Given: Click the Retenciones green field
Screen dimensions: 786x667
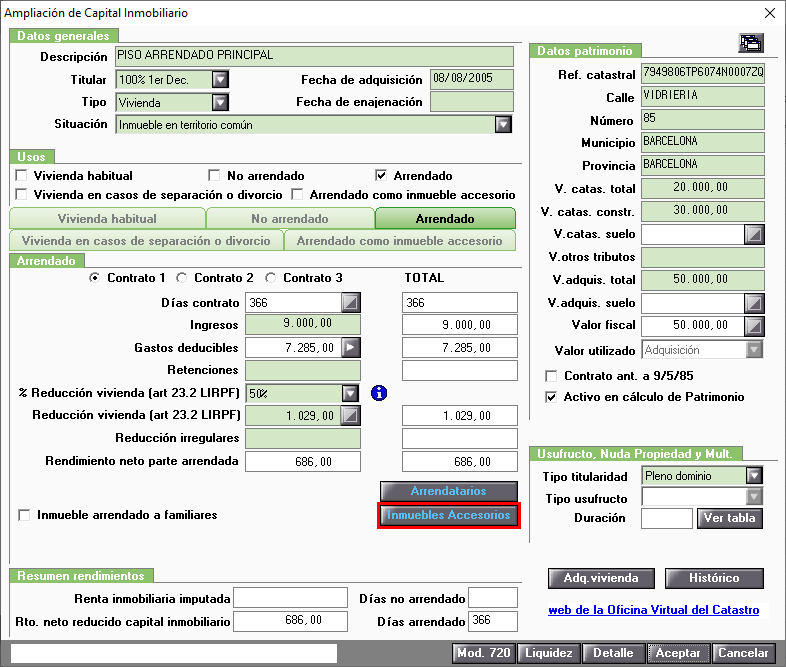Looking at the screenshot, I should (303, 370).
